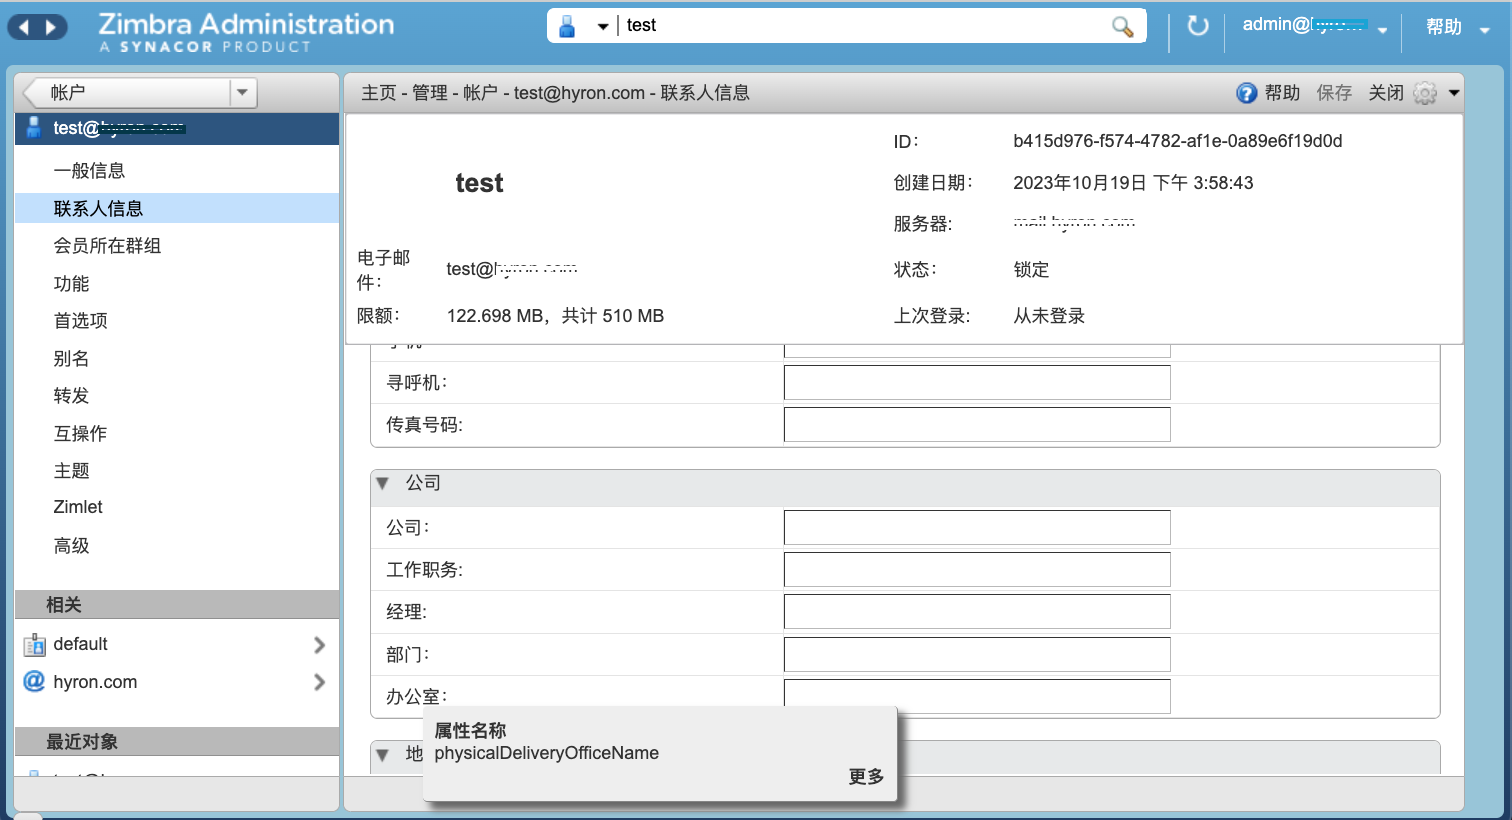Run search with the magnifier icon

[x=1123, y=26]
